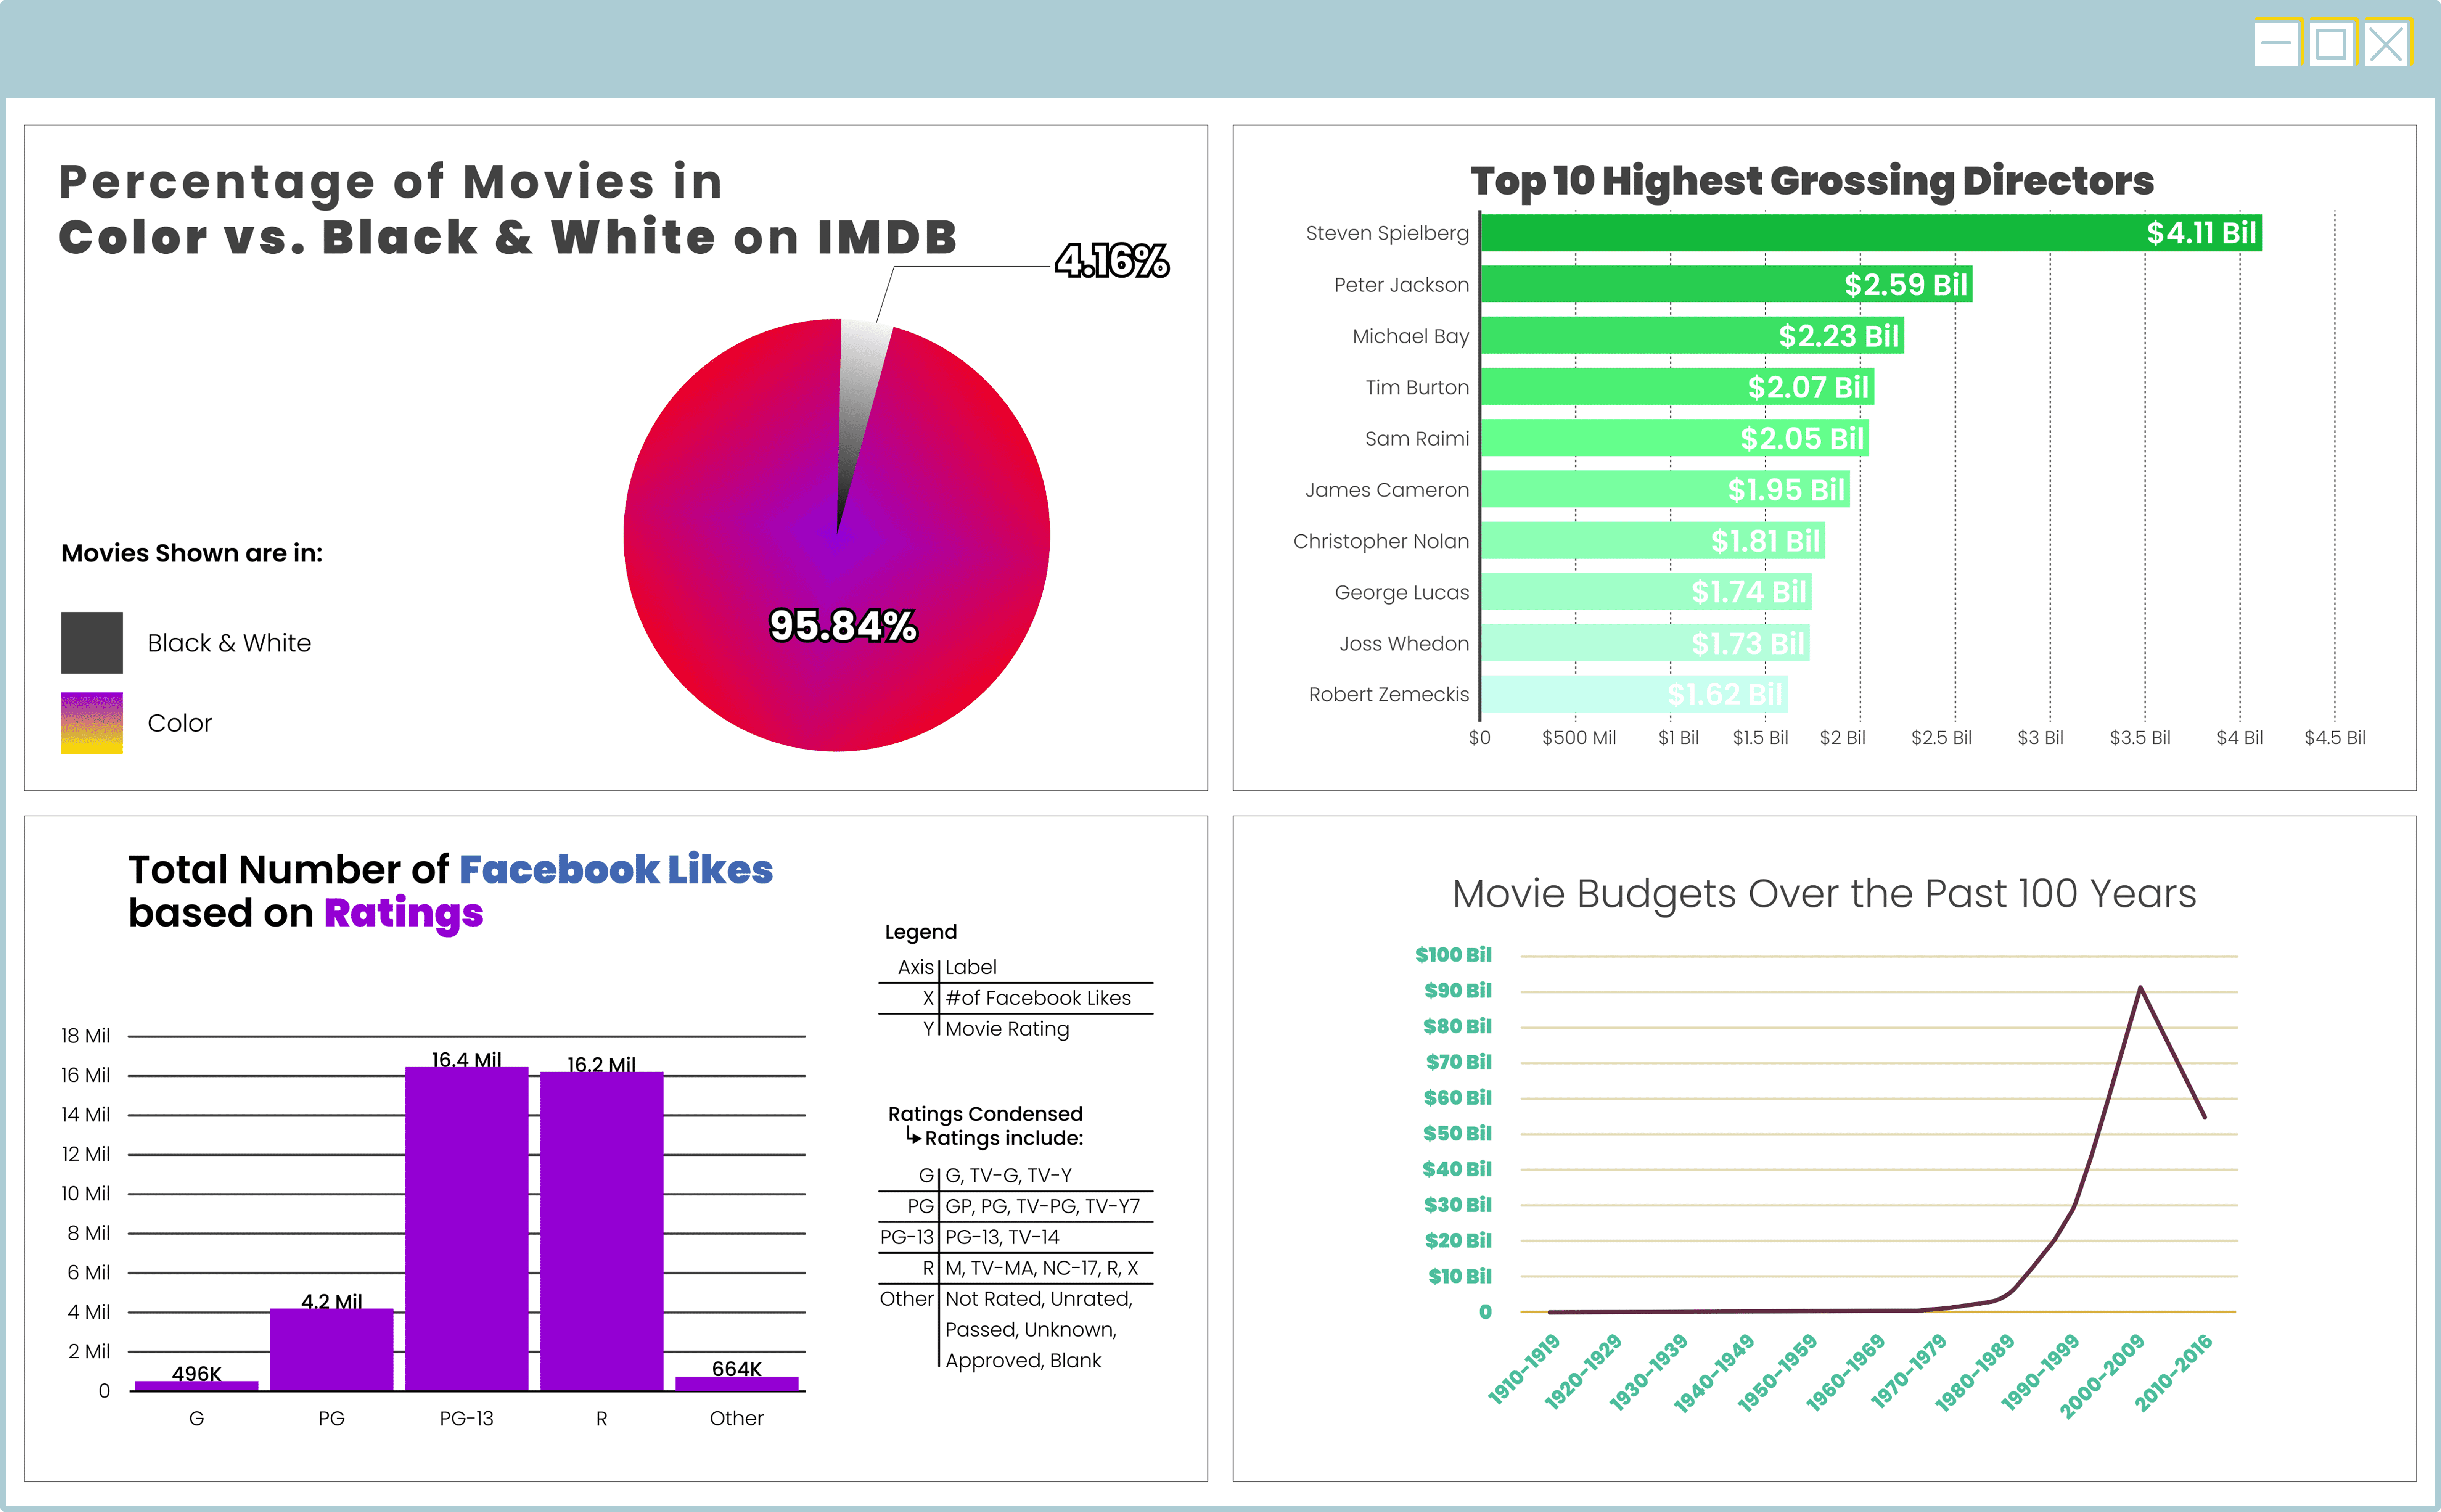2441x1512 pixels.
Task: Select the Steven Spielberg $4.11 Bil bar
Action: click(1871, 233)
